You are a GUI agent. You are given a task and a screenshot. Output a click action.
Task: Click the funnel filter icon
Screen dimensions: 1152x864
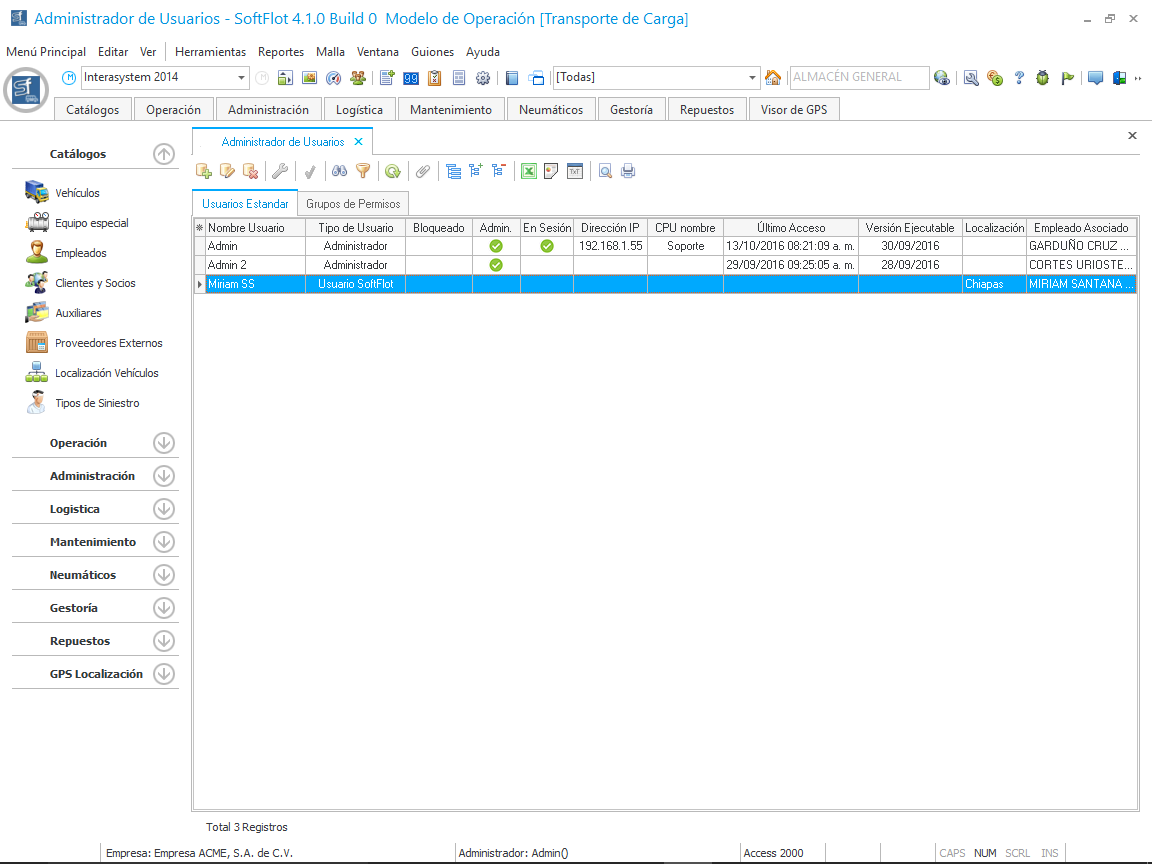pyautogui.click(x=363, y=171)
